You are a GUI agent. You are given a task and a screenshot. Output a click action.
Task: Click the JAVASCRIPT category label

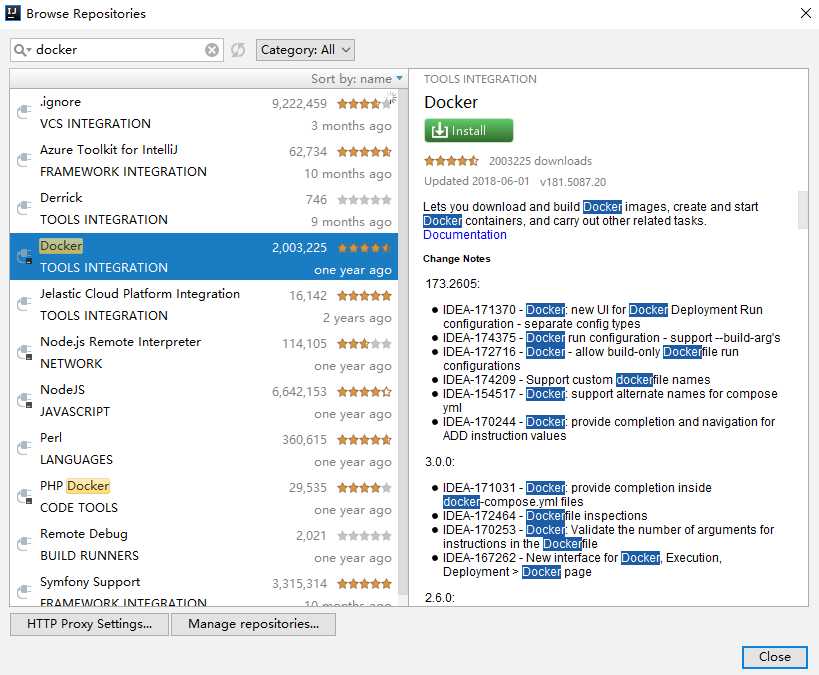coord(75,412)
